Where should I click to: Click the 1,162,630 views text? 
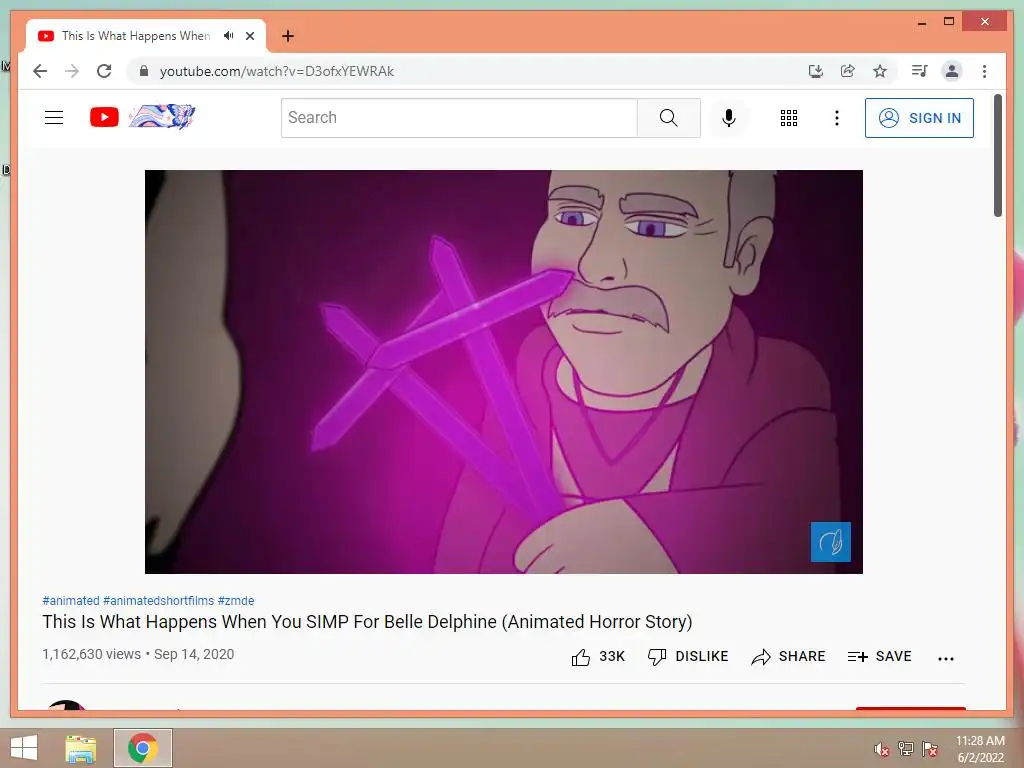(91, 654)
